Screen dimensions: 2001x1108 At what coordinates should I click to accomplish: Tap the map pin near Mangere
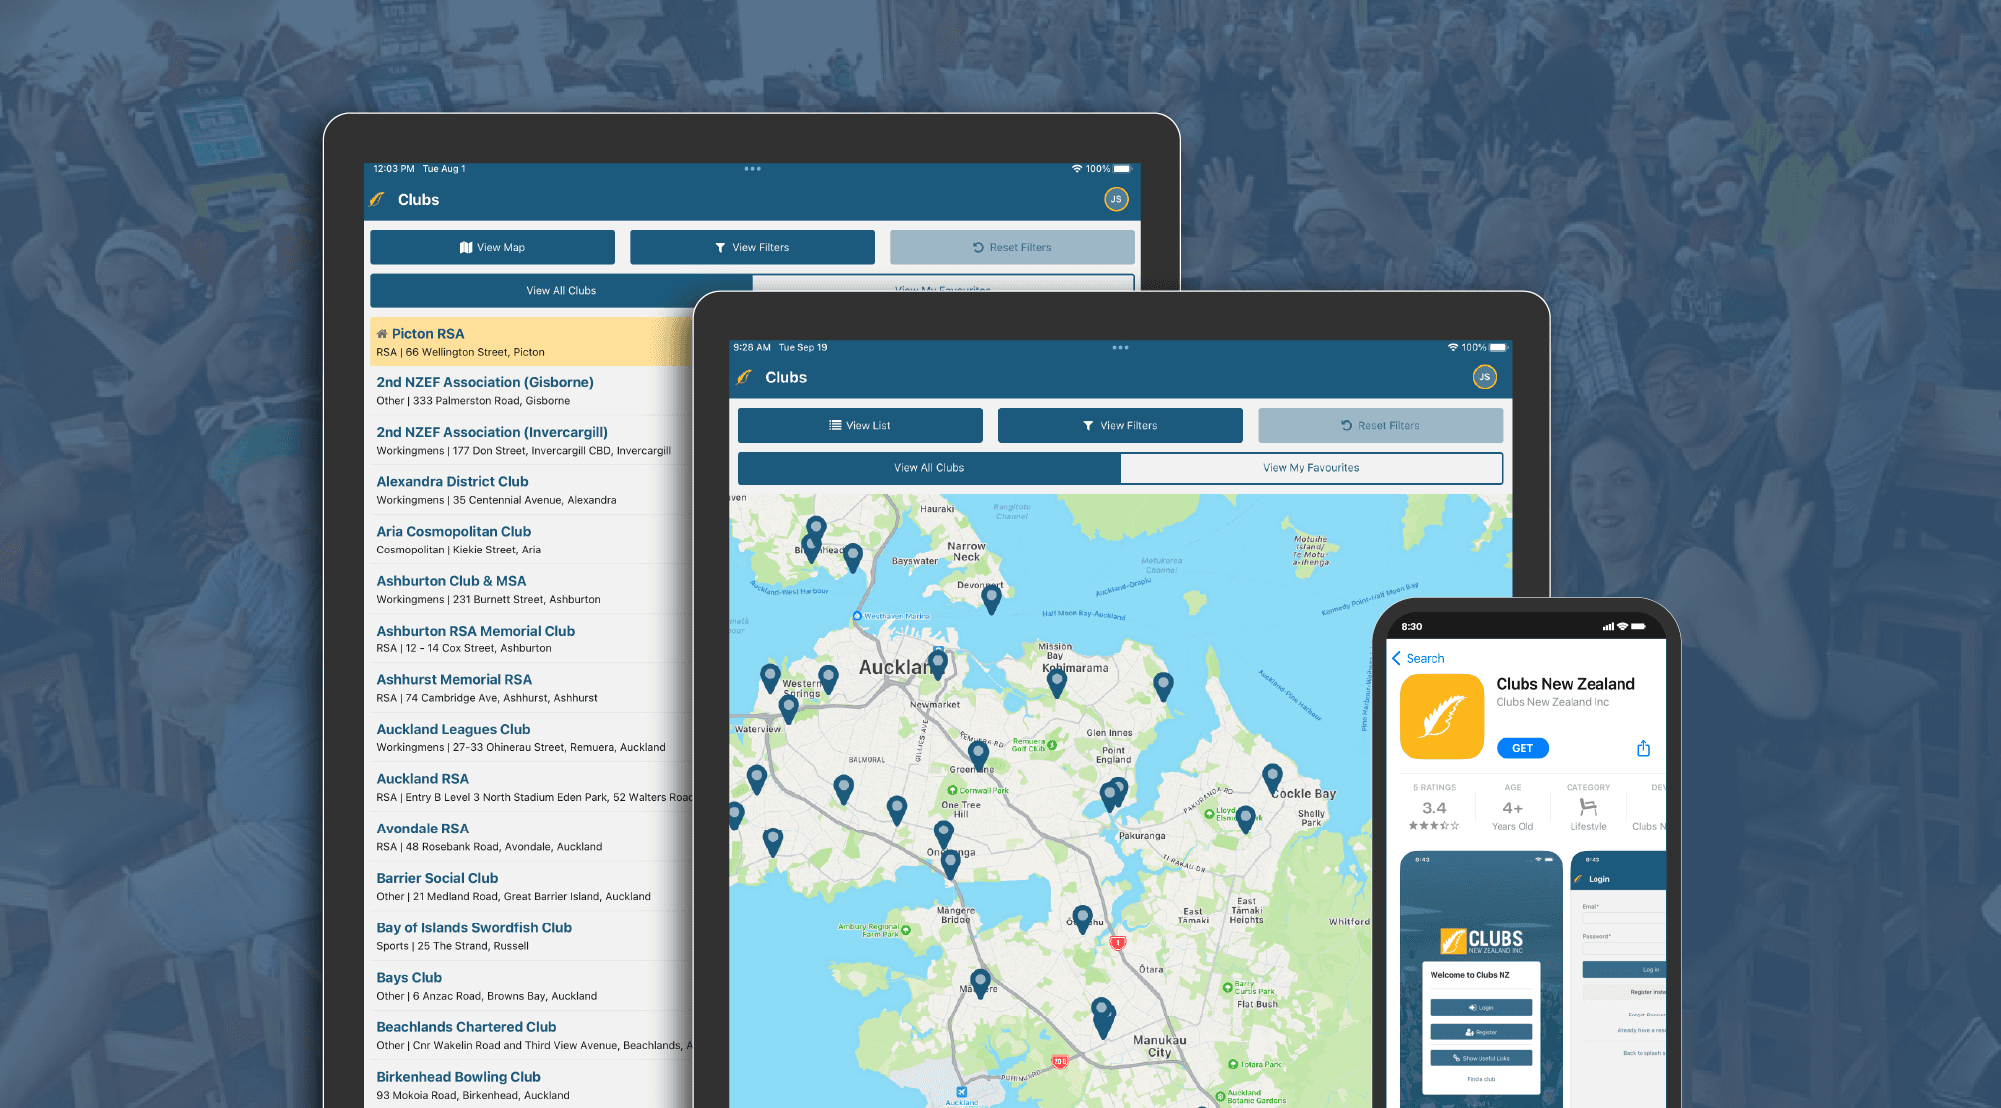(981, 983)
